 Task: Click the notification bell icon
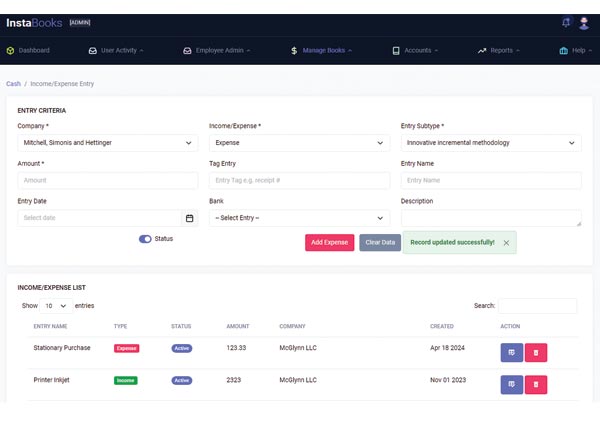566,22
